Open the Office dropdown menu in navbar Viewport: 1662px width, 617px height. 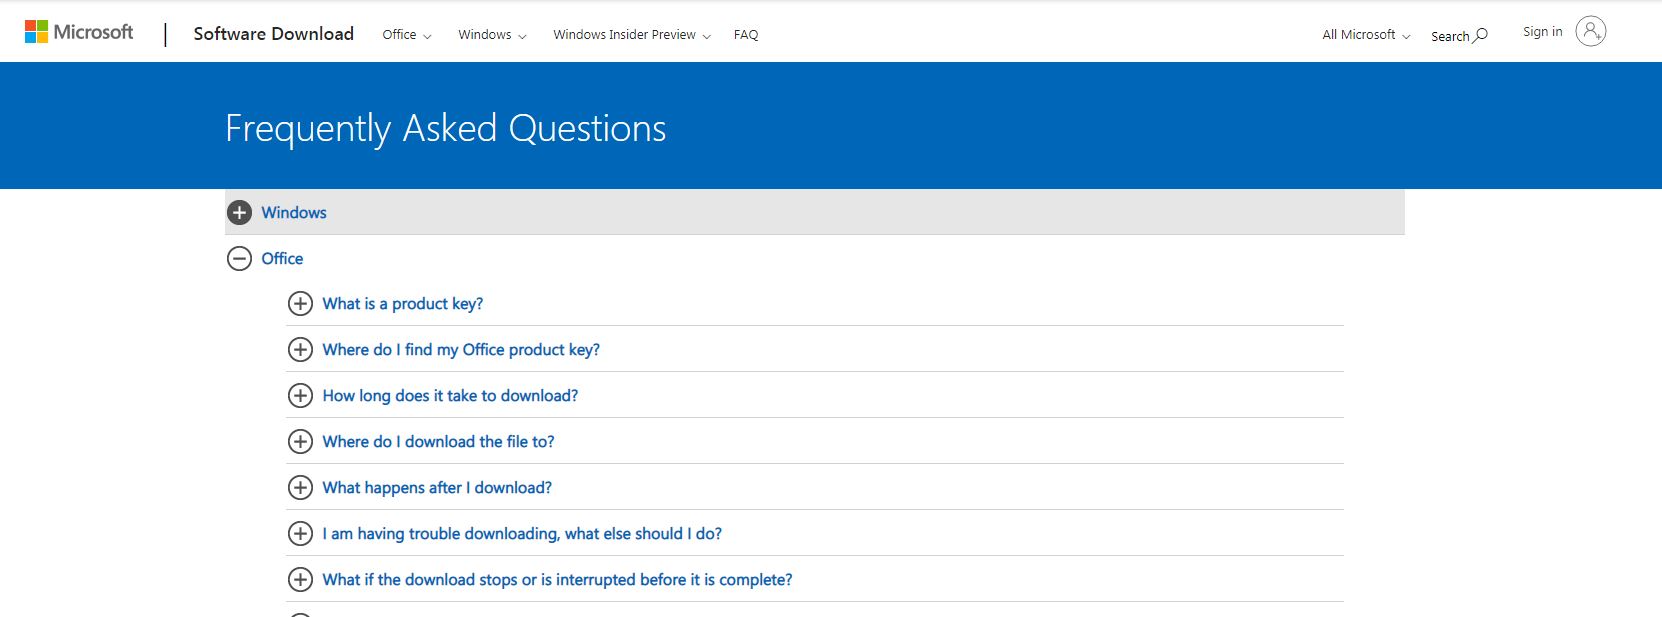406,35
